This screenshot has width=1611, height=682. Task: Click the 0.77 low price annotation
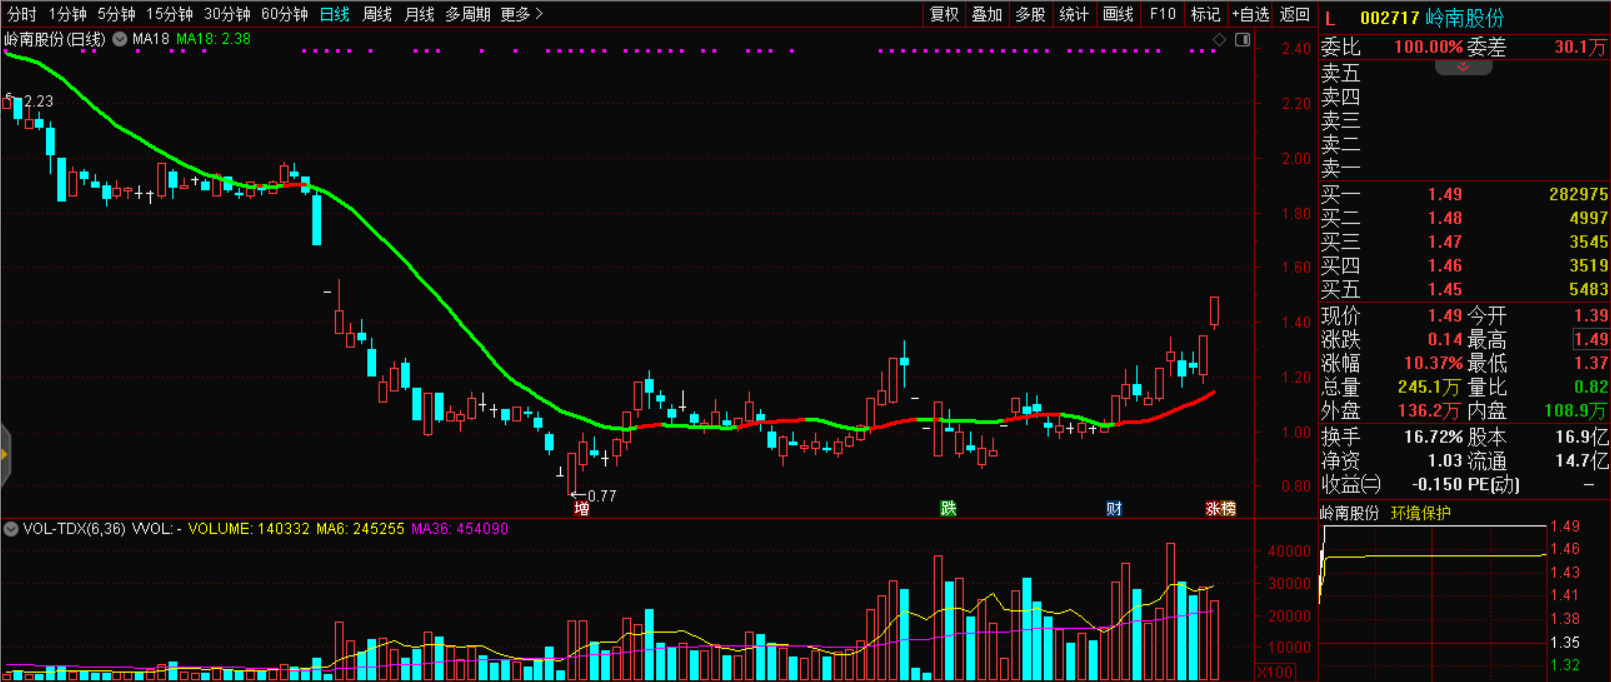602,496
